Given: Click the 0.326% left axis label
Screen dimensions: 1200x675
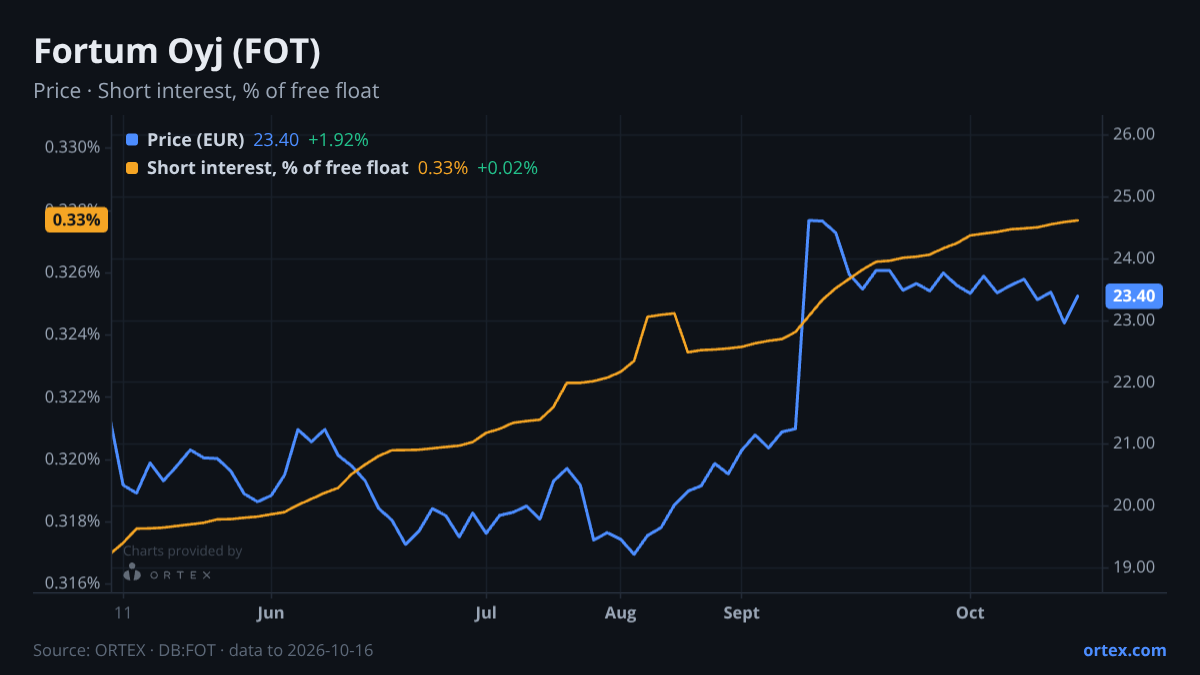Looking at the screenshot, I should click(72, 272).
